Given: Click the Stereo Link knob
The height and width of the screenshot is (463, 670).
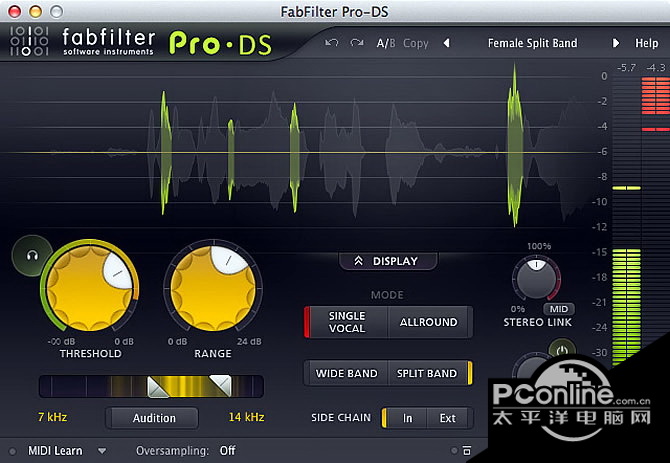Looking at the screenshot, I should click(x=536, y=278).
